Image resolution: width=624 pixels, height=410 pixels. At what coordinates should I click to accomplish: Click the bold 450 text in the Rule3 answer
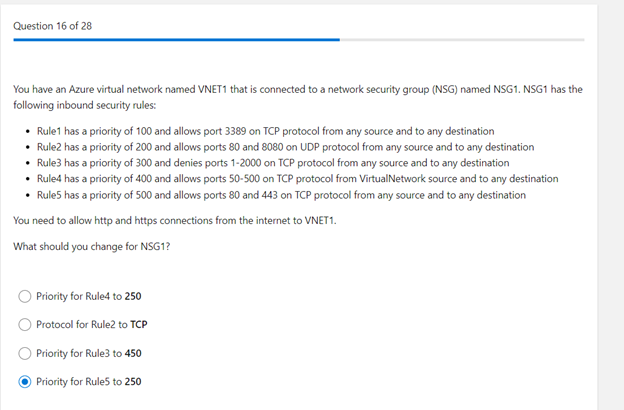click(133, 353)
